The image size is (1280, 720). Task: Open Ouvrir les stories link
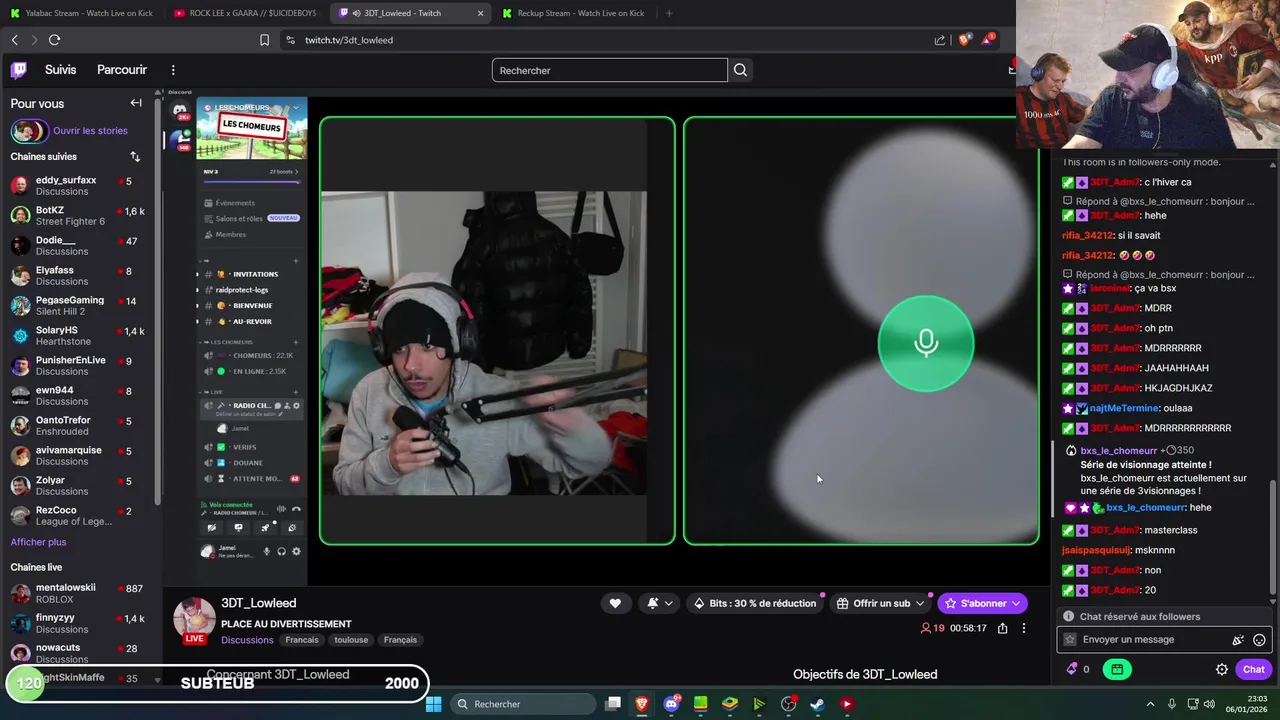tap(90, 131)
